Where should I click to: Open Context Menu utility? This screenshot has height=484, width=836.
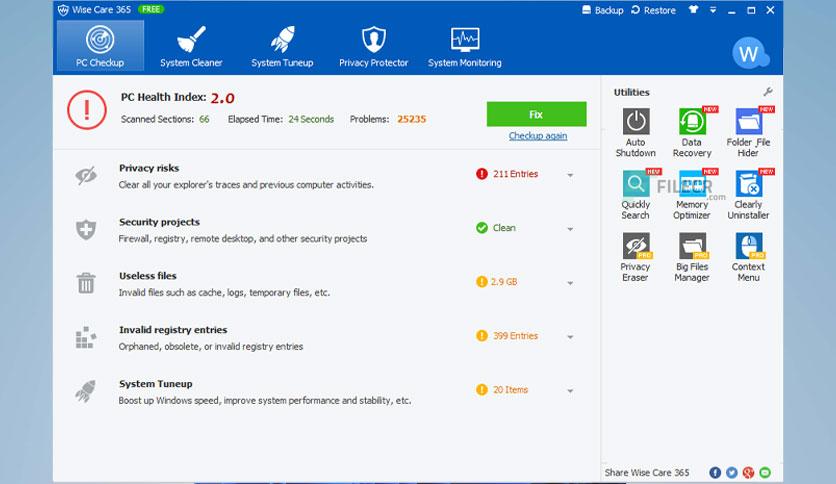pos(748,257)
